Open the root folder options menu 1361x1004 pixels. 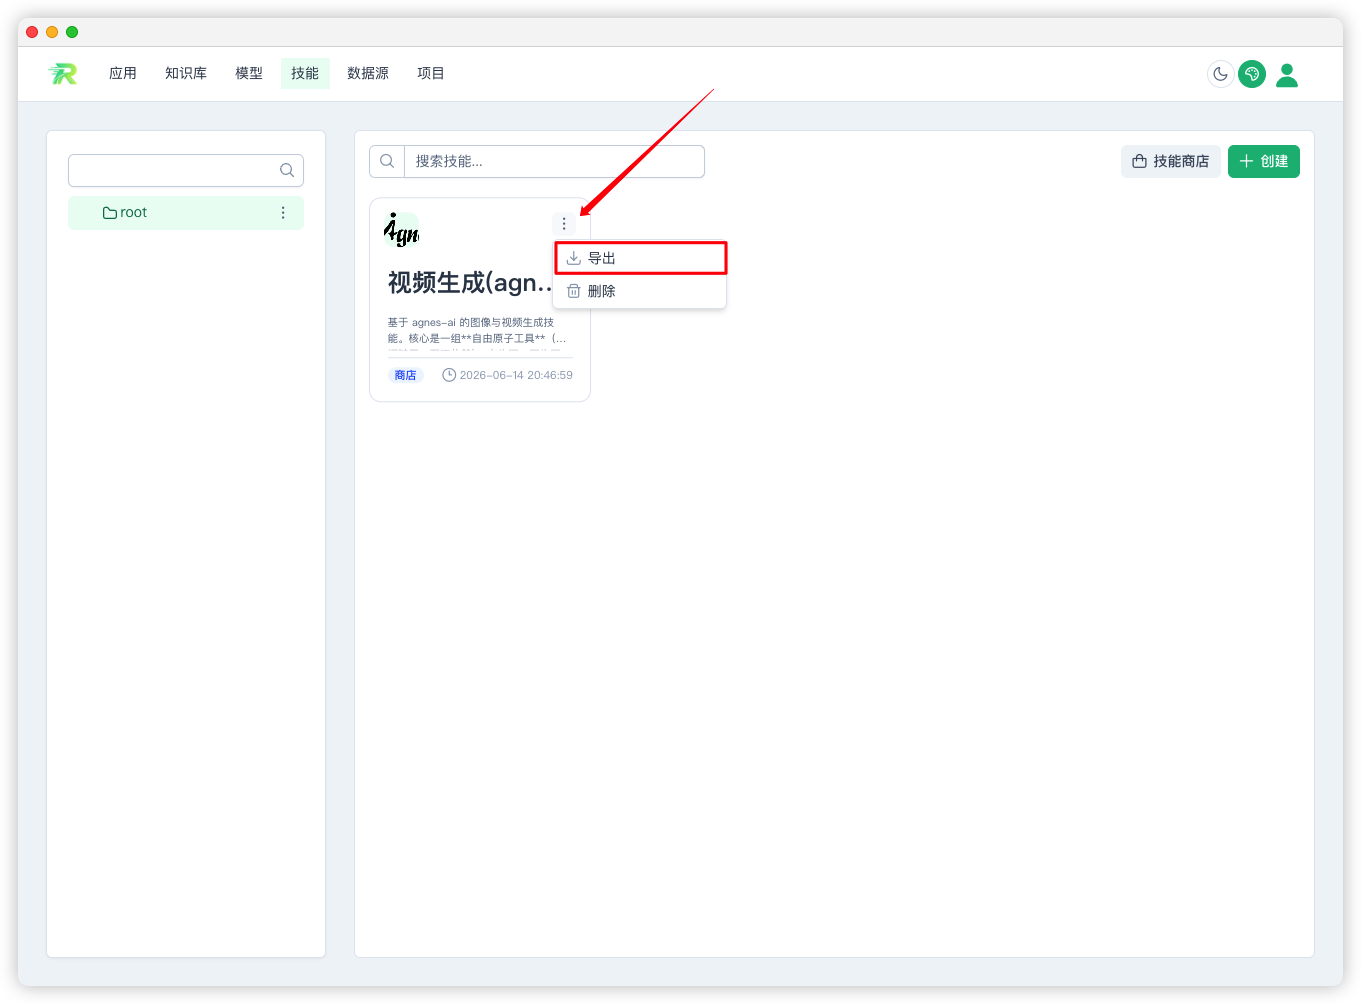tap(283, 213)
